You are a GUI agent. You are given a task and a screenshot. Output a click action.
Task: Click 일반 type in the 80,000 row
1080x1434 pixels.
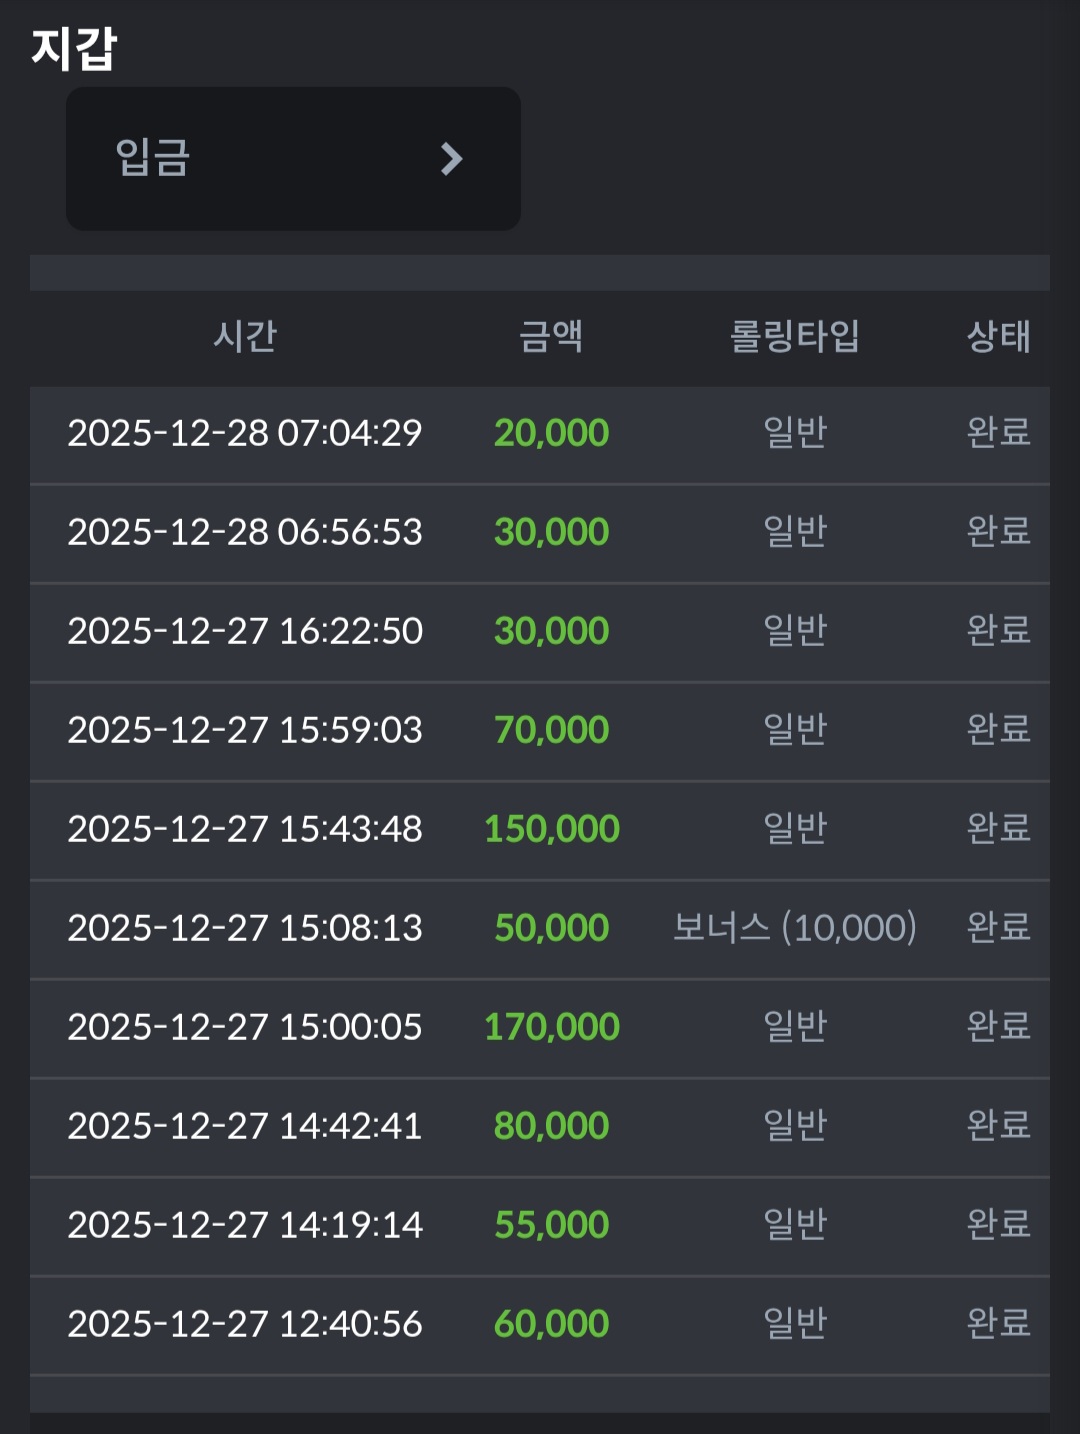795,1126
